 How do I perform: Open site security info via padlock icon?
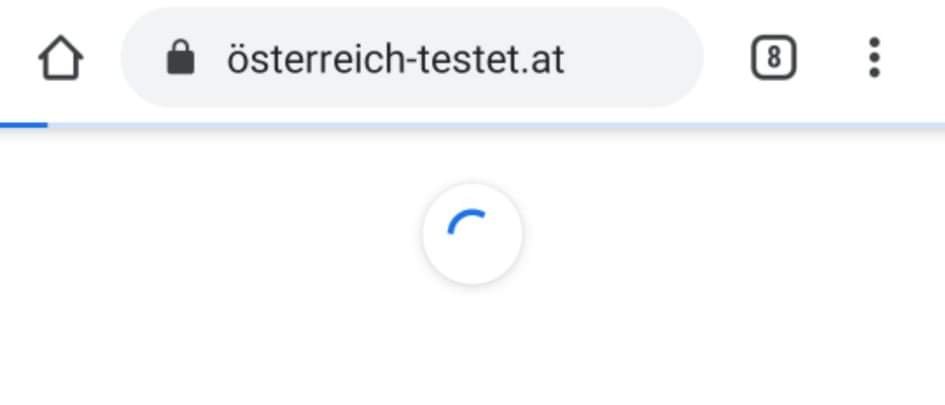[x=181, y=58]
